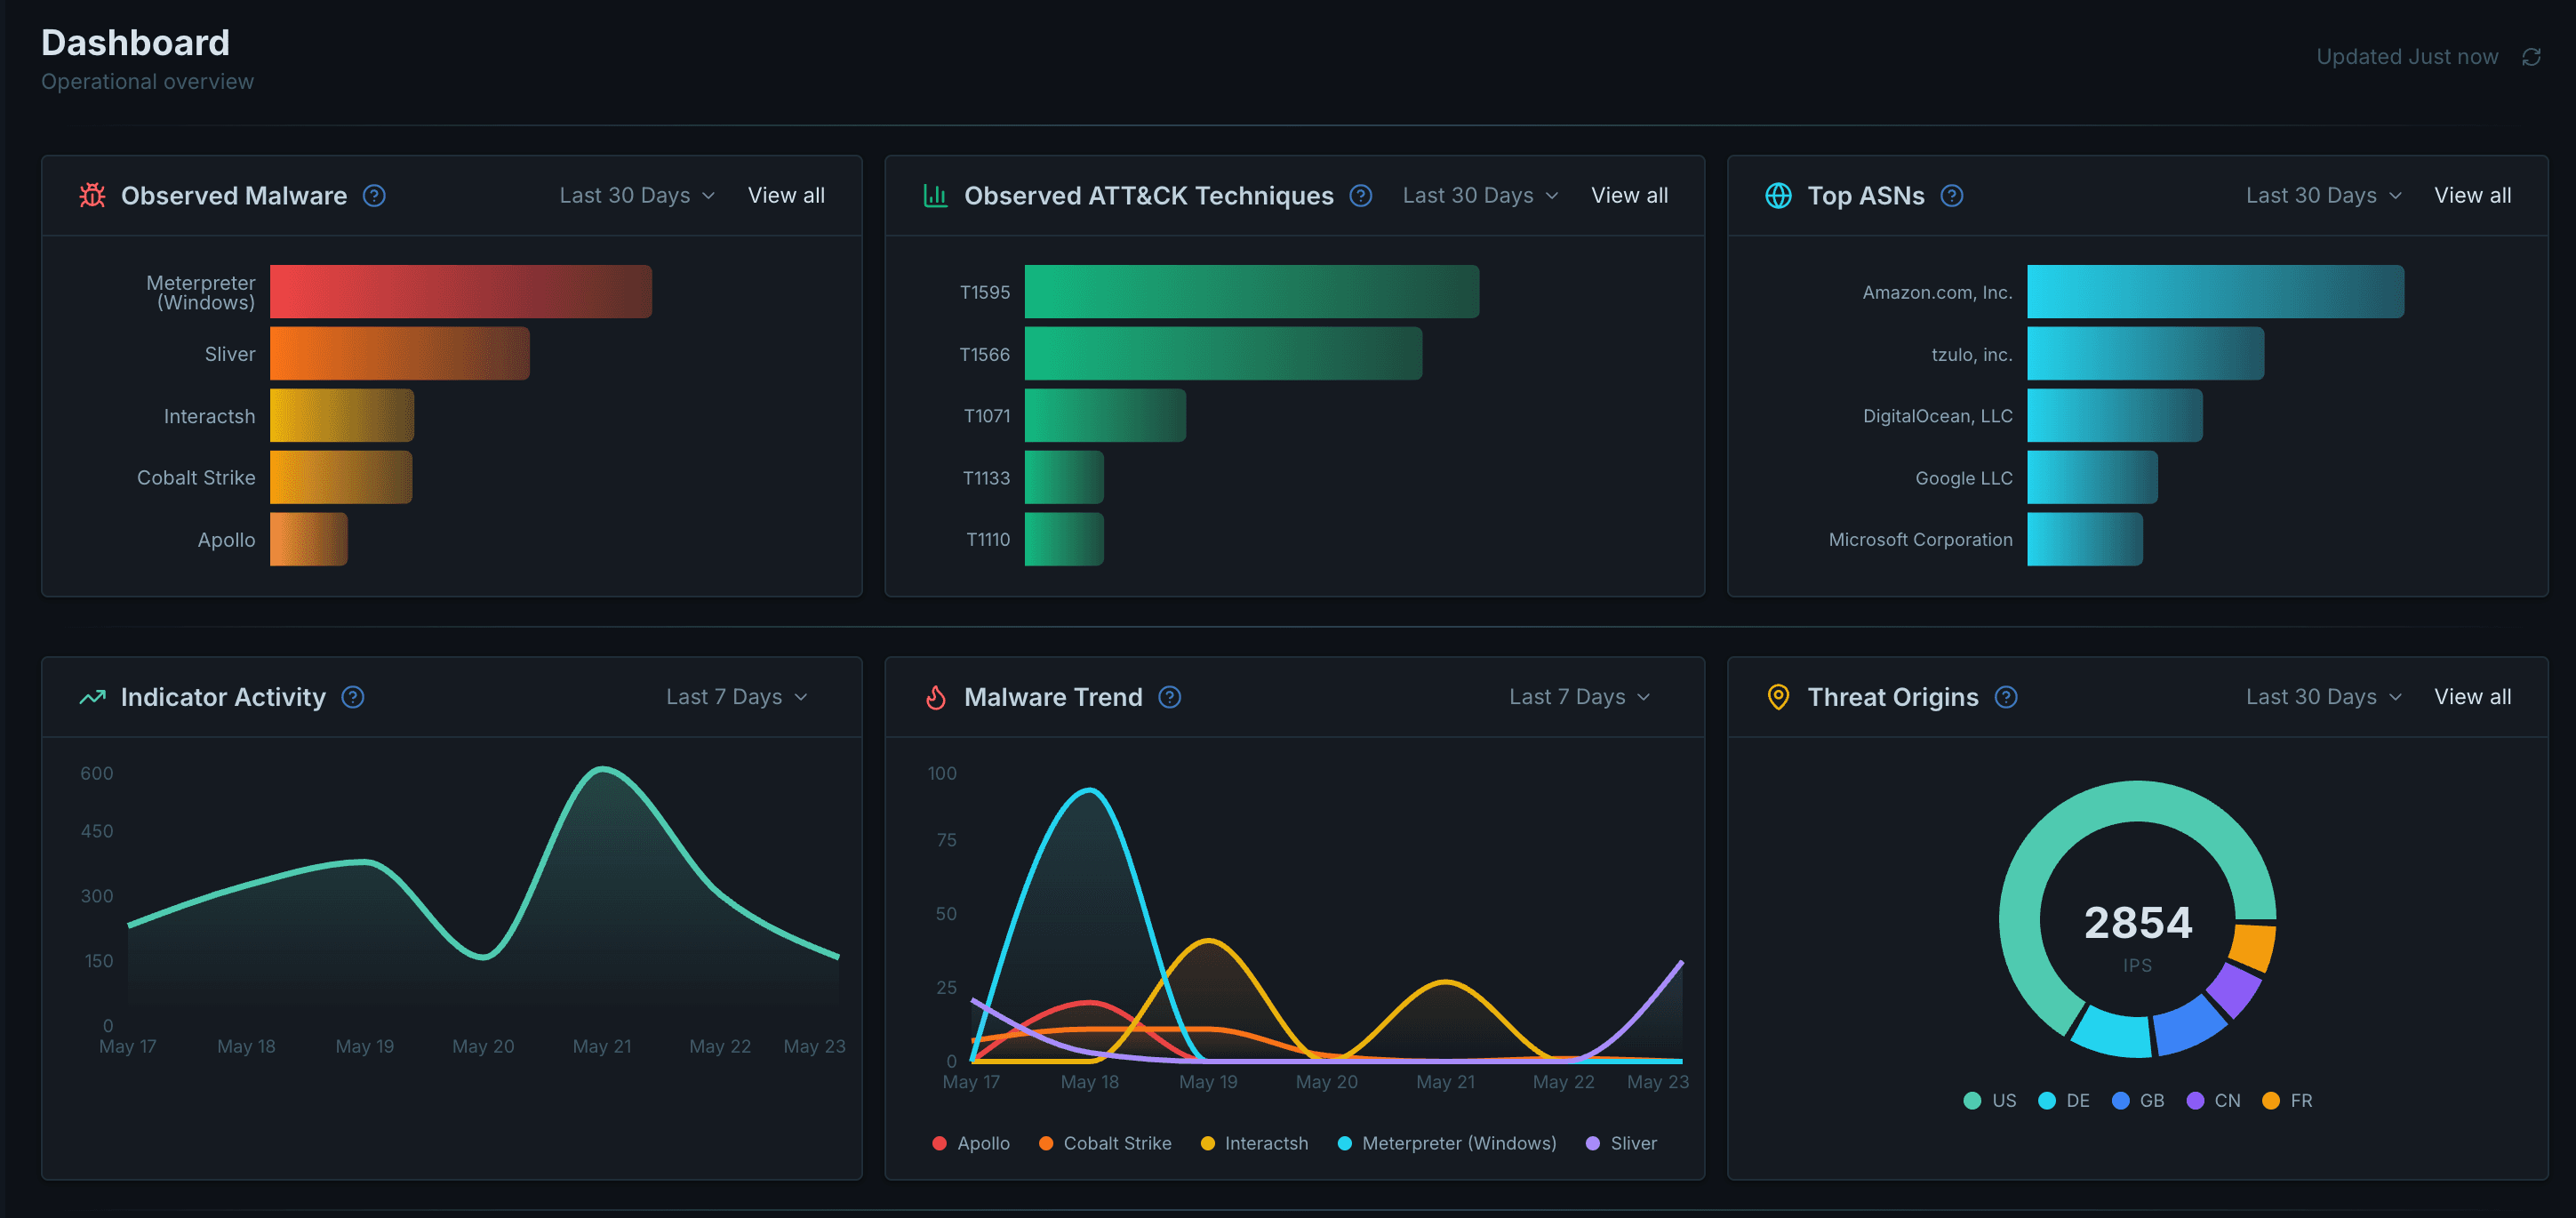Click the Microsoft Corporation ASN bar
This screenshot has height=1218, width=2576.
pos(2085,539)
